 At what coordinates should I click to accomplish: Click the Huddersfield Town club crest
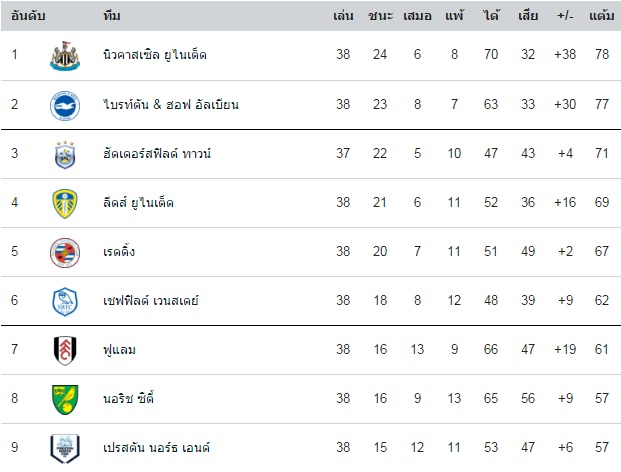coord(66,155)
